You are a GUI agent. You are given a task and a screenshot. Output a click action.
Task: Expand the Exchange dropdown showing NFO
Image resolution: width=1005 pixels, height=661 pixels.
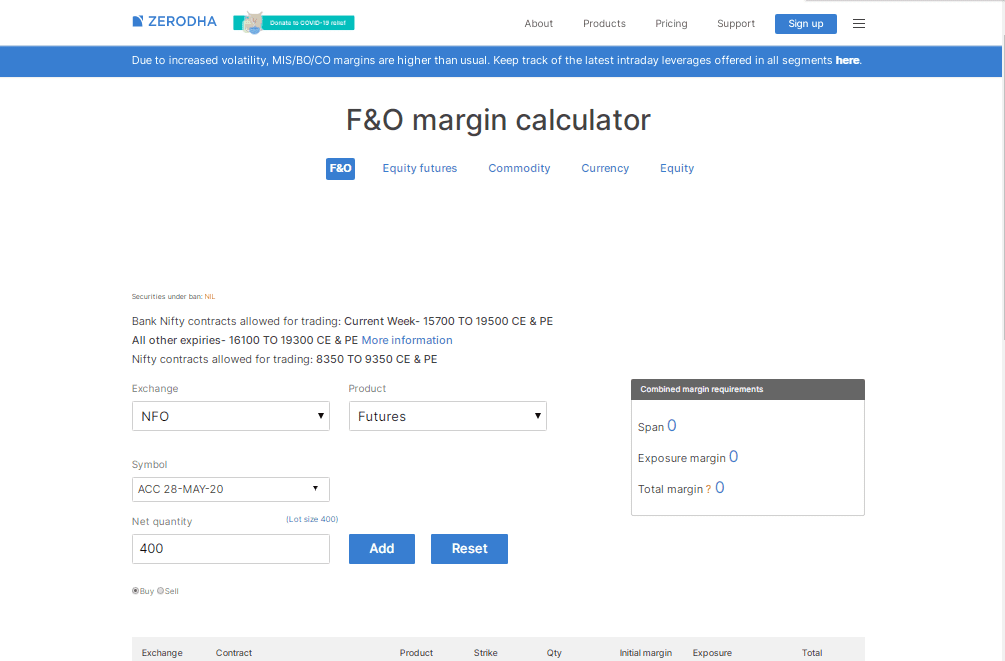(231, 416)
